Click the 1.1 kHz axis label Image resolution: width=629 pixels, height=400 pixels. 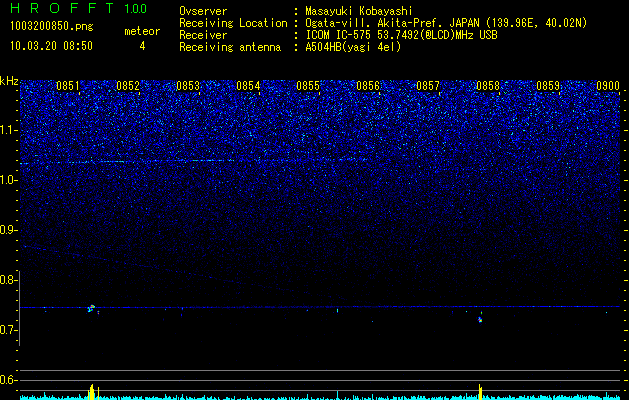pyautogui.click(x=9, y=130)
